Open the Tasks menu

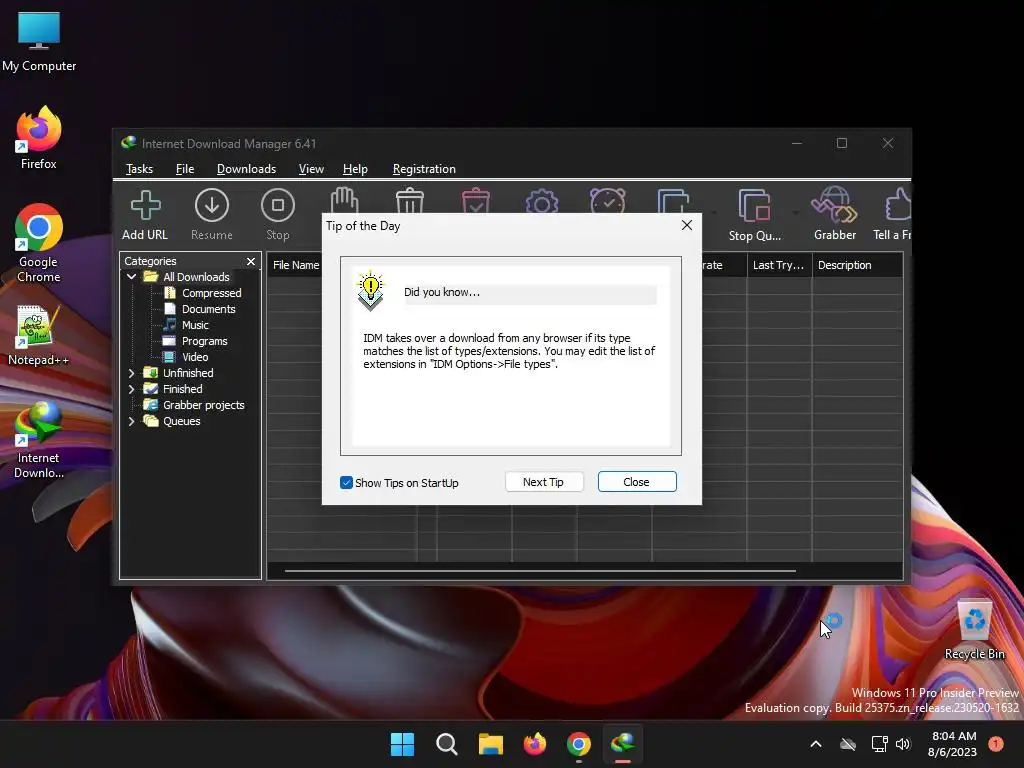(x=139, y=169)
